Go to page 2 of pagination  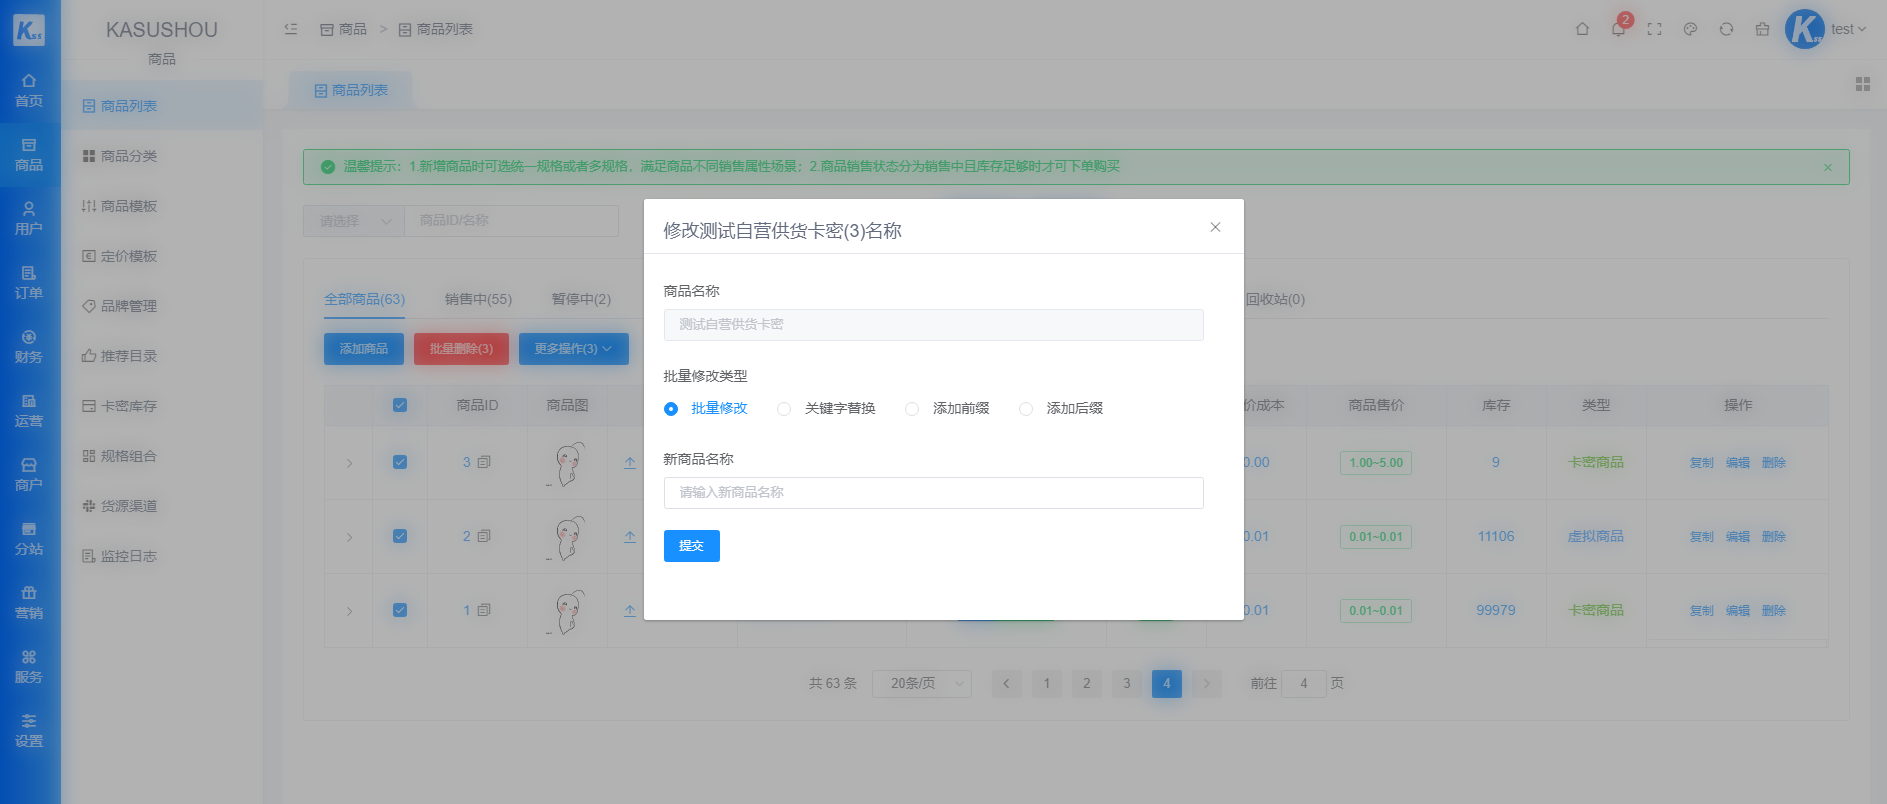[1086, 683]
